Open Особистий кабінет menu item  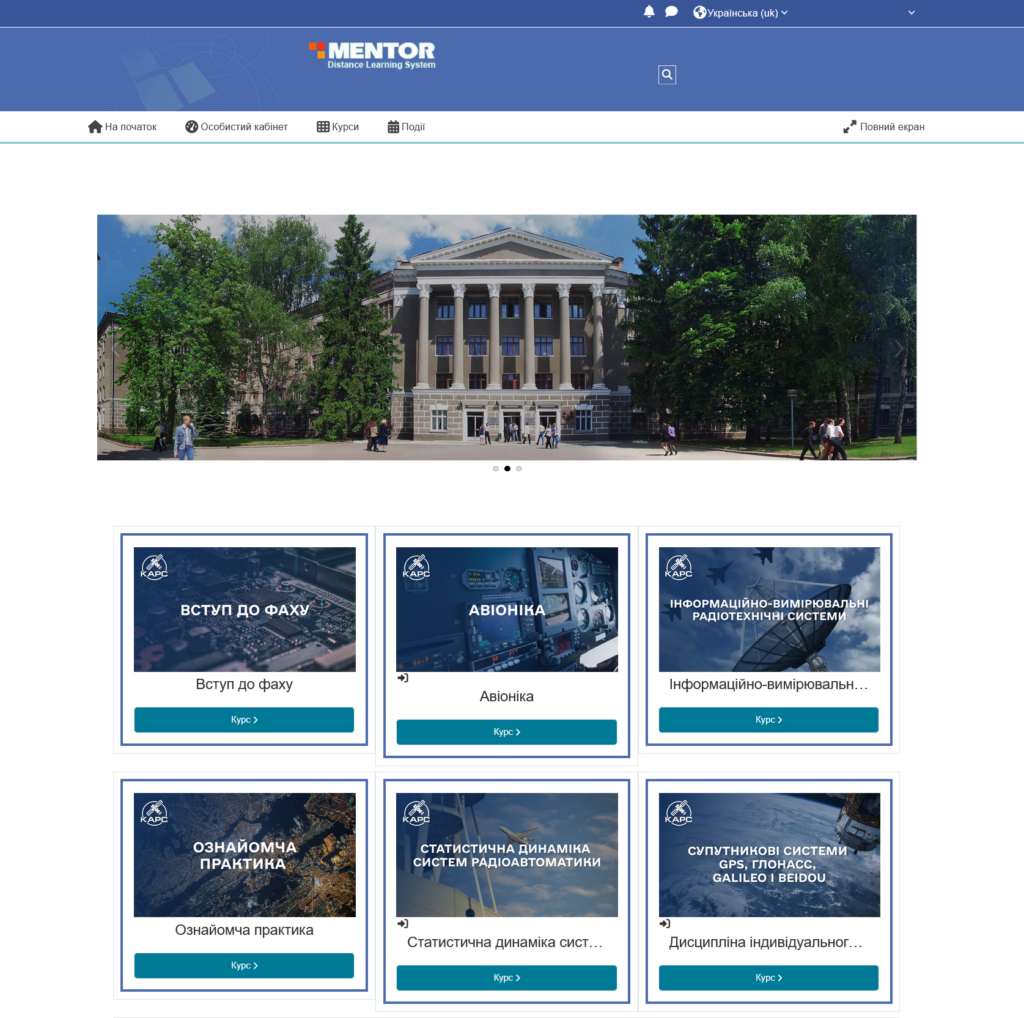(x=244, y=127)
